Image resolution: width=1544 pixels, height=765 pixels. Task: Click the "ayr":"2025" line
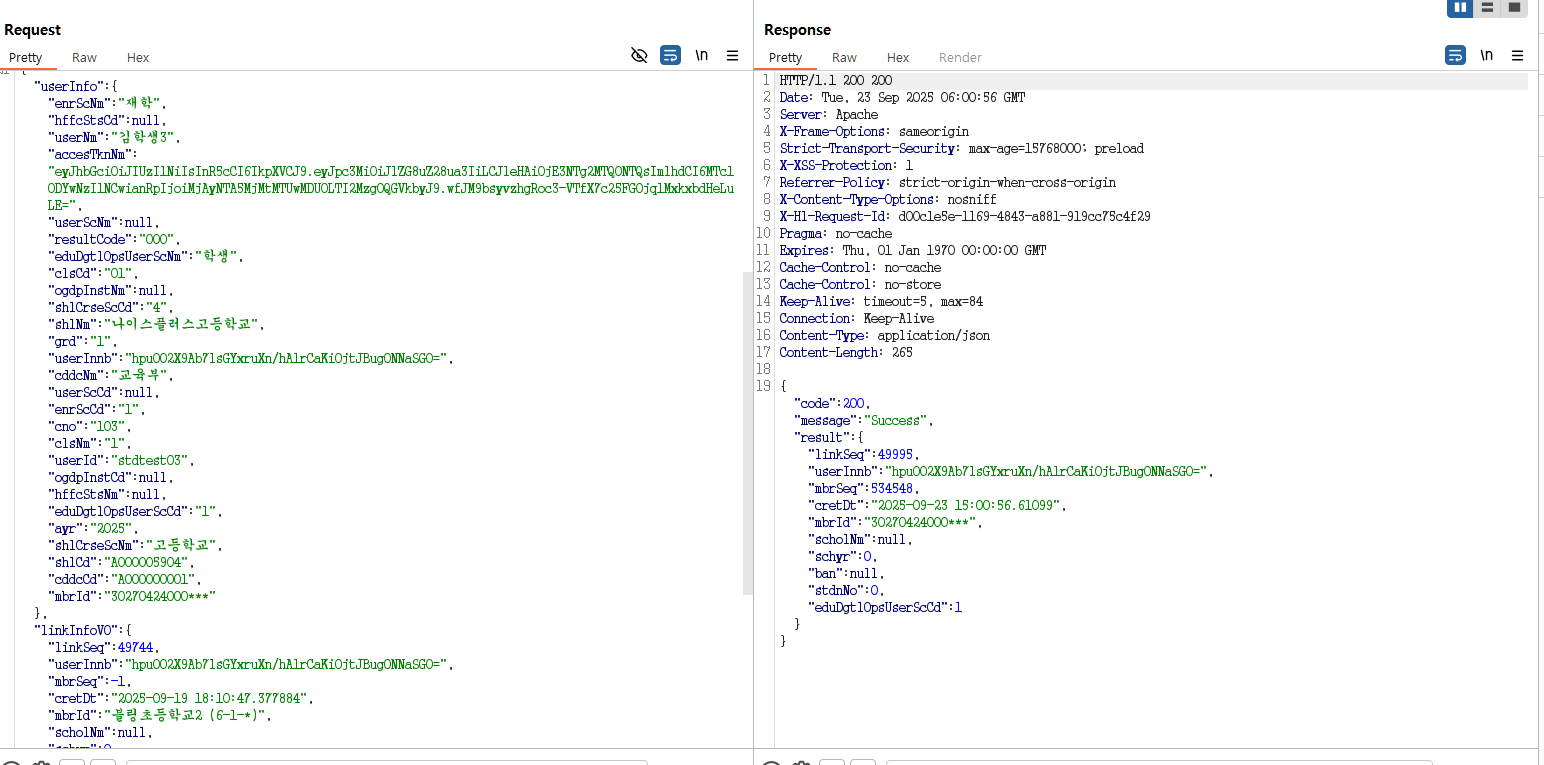pyautogui.click(x=95, y=528)
